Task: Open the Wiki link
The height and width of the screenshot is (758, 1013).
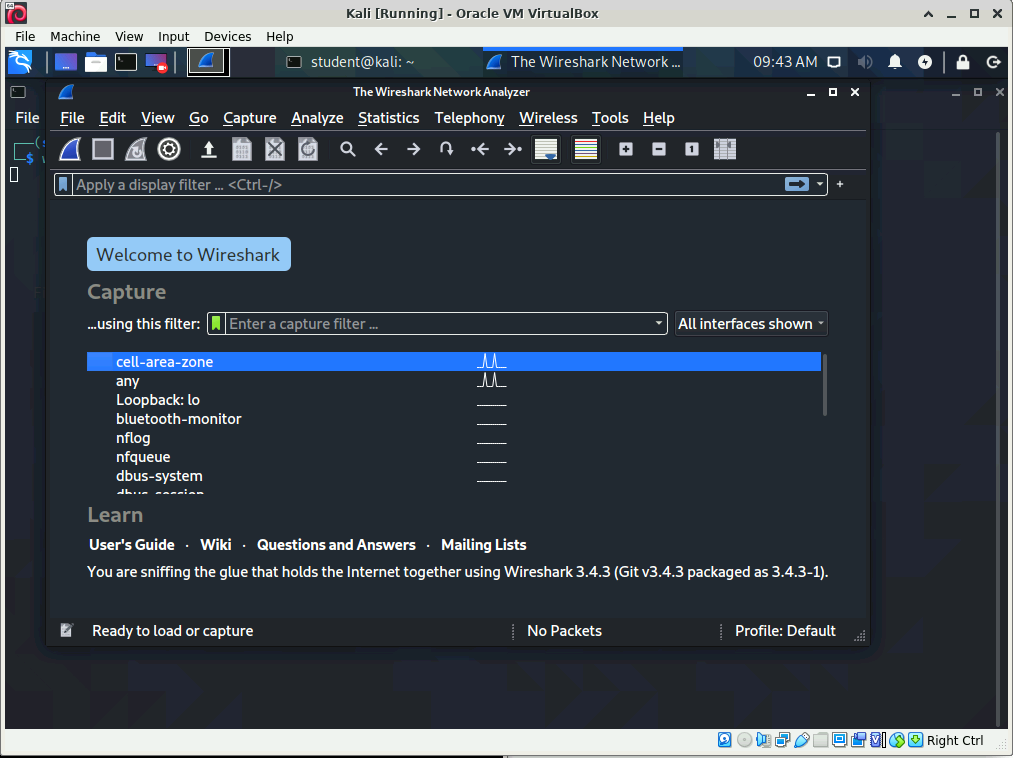Action: tap(216, 545)
